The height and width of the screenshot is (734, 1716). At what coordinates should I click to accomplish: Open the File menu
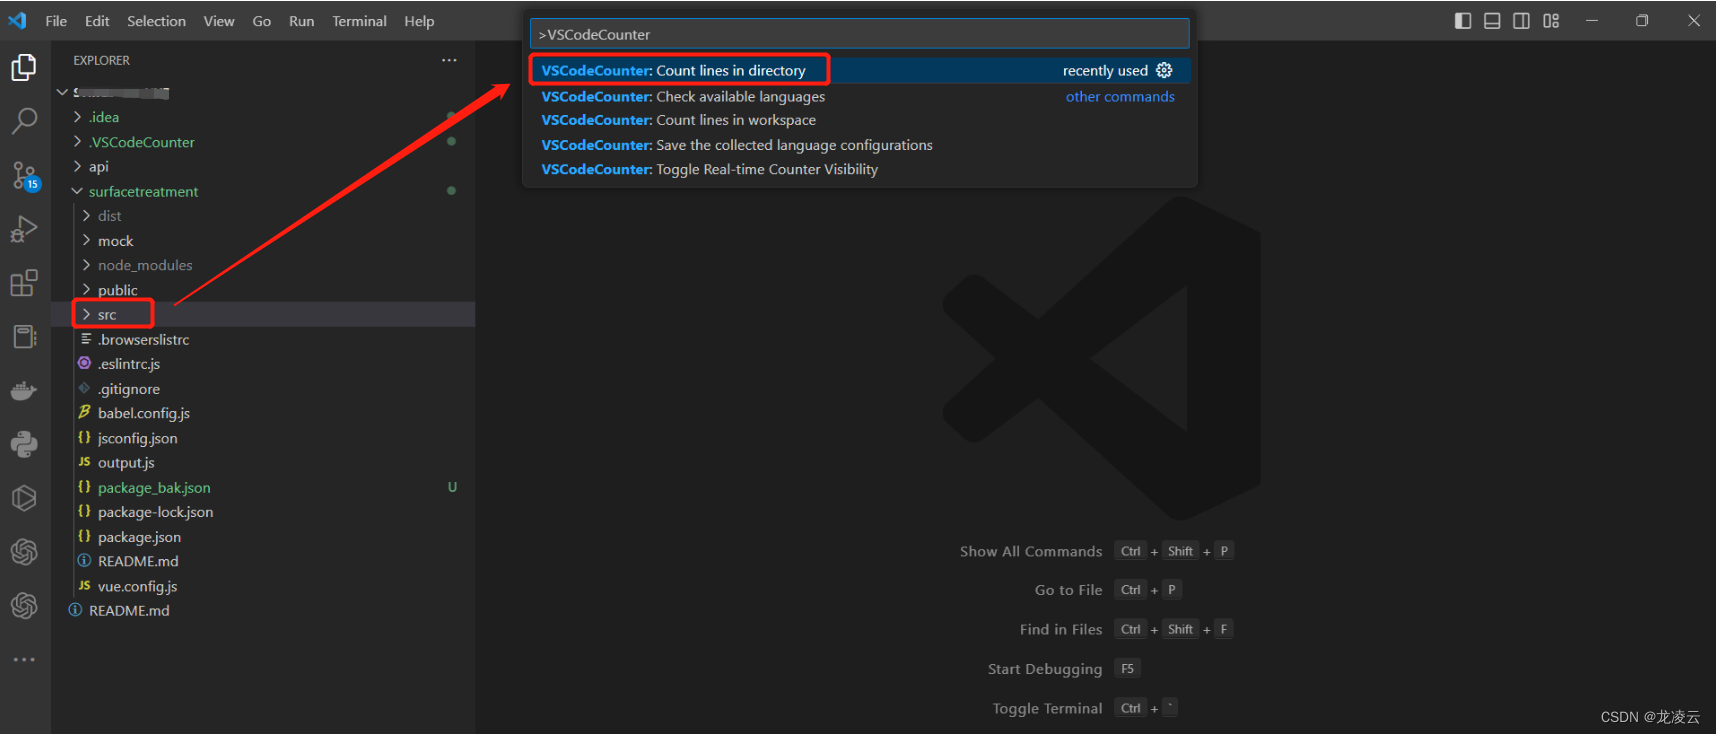[x=56, y=21]
